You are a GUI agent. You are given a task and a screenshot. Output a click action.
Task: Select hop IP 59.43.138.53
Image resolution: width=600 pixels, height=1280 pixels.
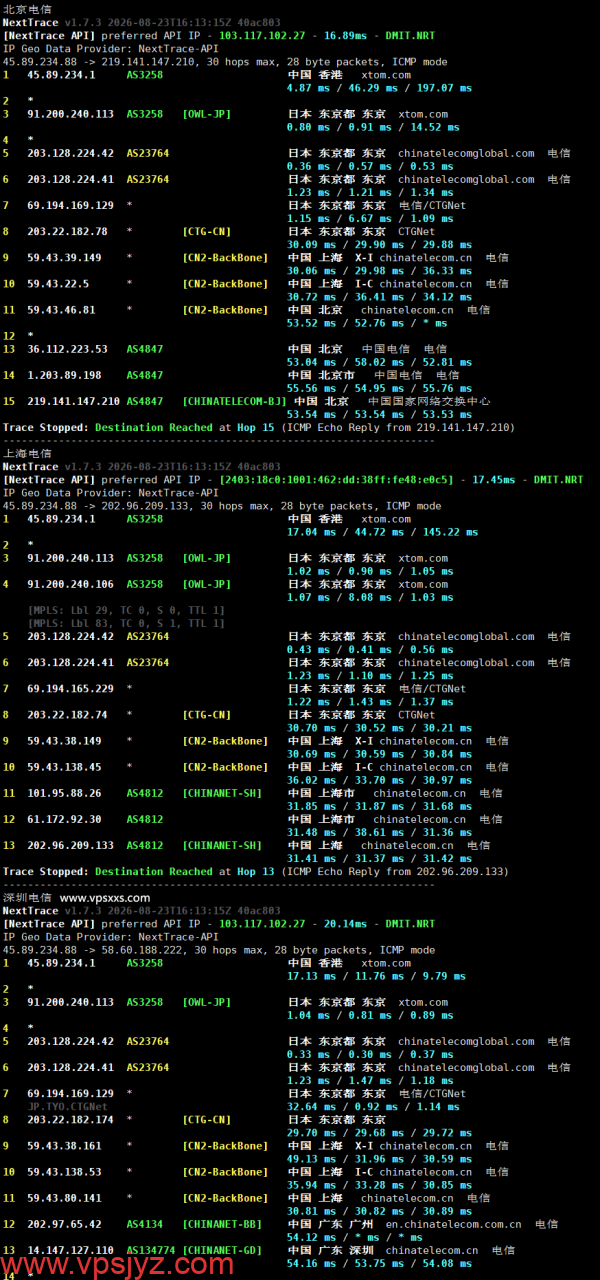pyautogui.click(x=64, y=1172)
